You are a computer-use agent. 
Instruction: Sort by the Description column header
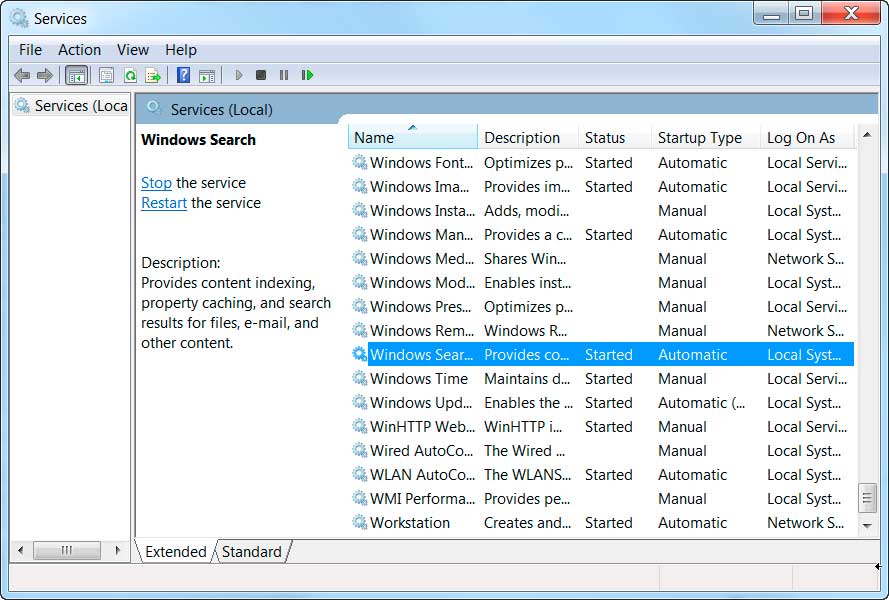(x=528, y=137)
